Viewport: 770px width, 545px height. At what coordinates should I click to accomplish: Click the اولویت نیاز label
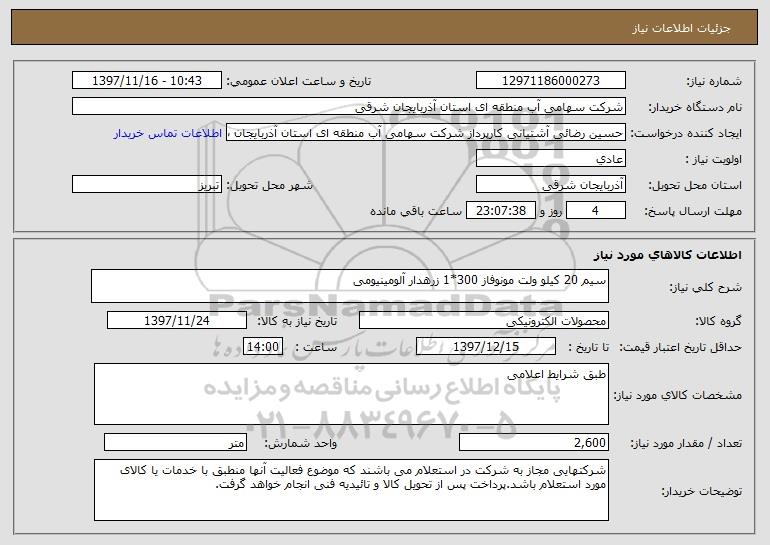[714, 160]
